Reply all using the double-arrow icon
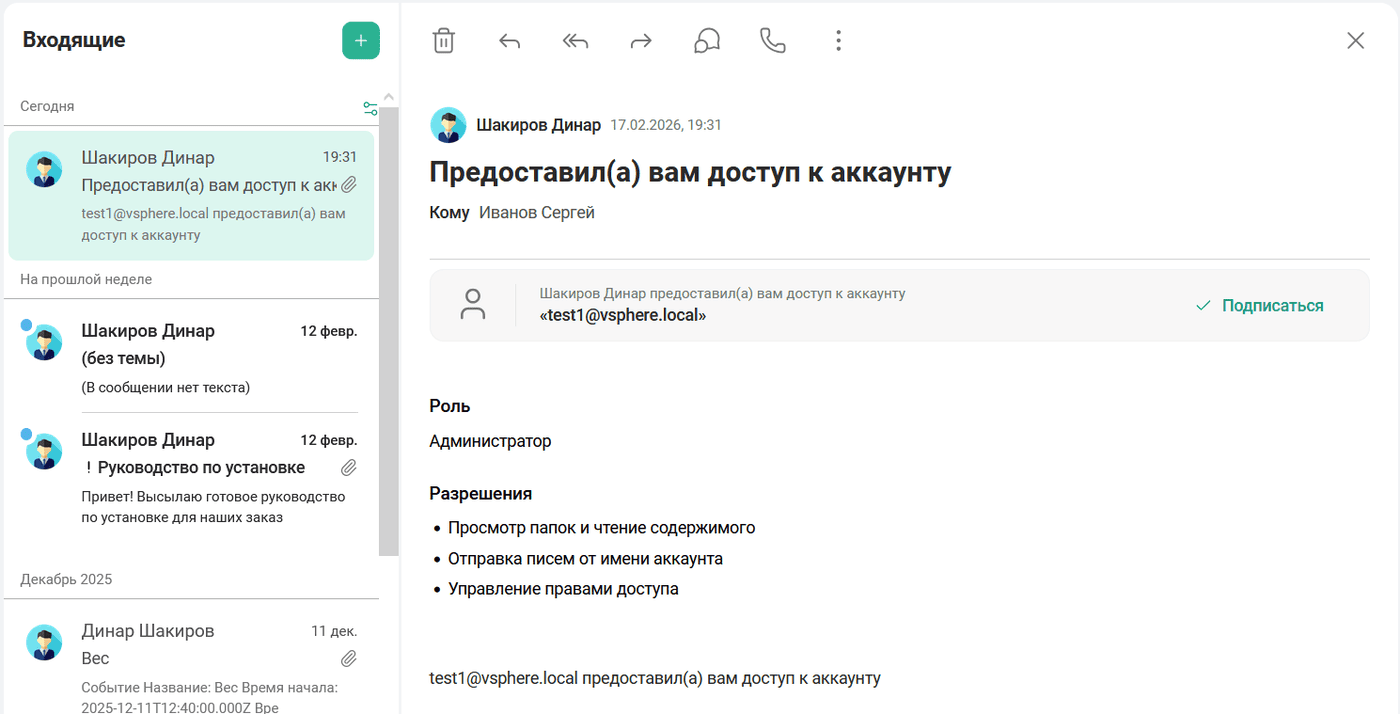Image resolution: width=1400 pixels, height=714 pixels. [x=575, y=41]
